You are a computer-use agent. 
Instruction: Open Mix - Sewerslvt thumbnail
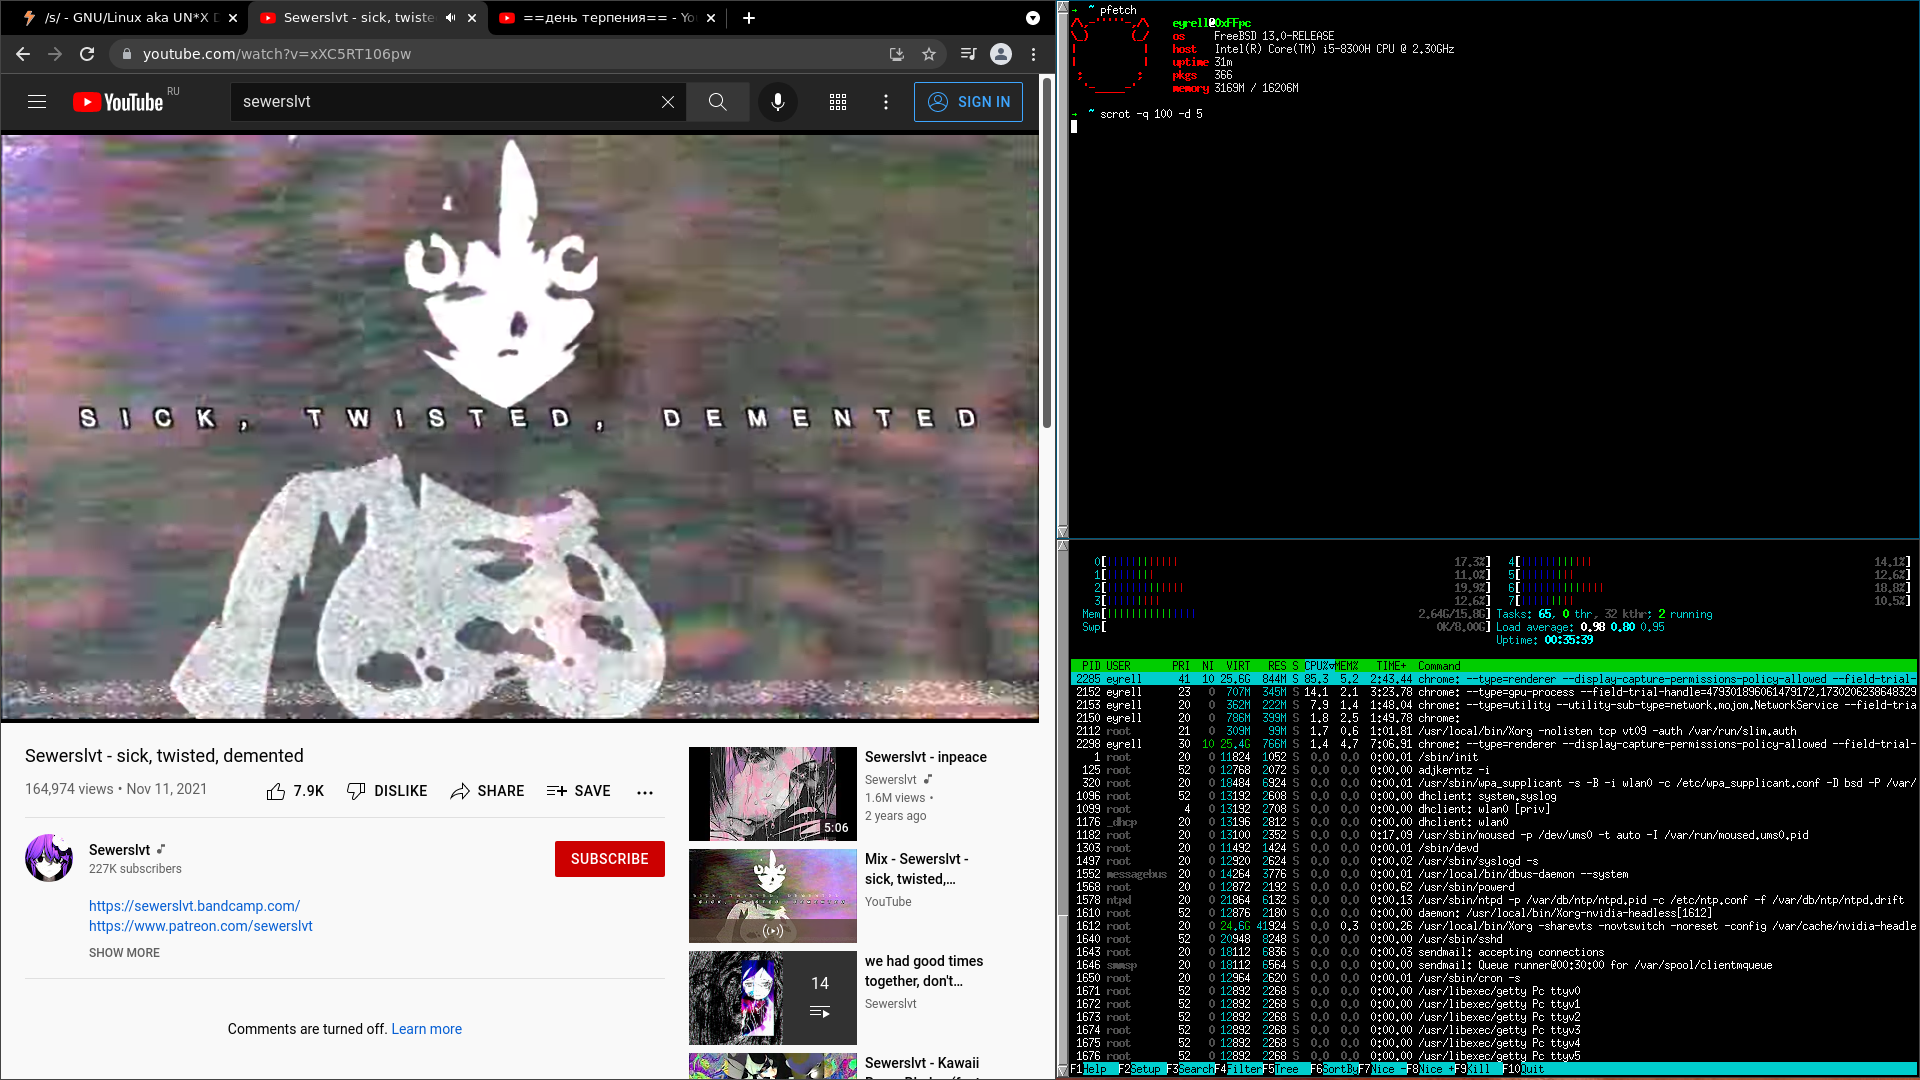[x=773, y=896]
